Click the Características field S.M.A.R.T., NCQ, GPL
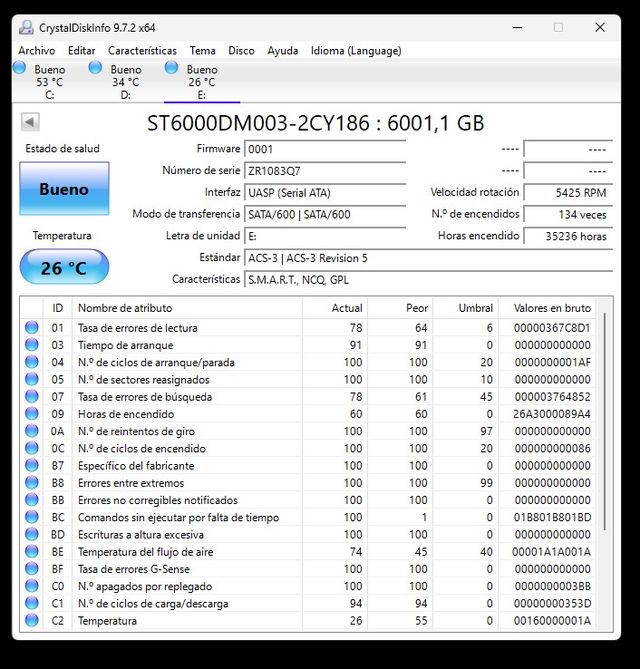The width and height of the screenshot is (640, 669). pyautogui.click(x=428, y=280)
